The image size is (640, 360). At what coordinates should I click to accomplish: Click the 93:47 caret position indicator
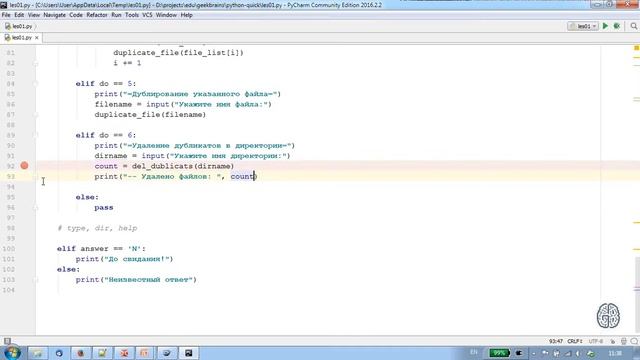pos(556,341)
